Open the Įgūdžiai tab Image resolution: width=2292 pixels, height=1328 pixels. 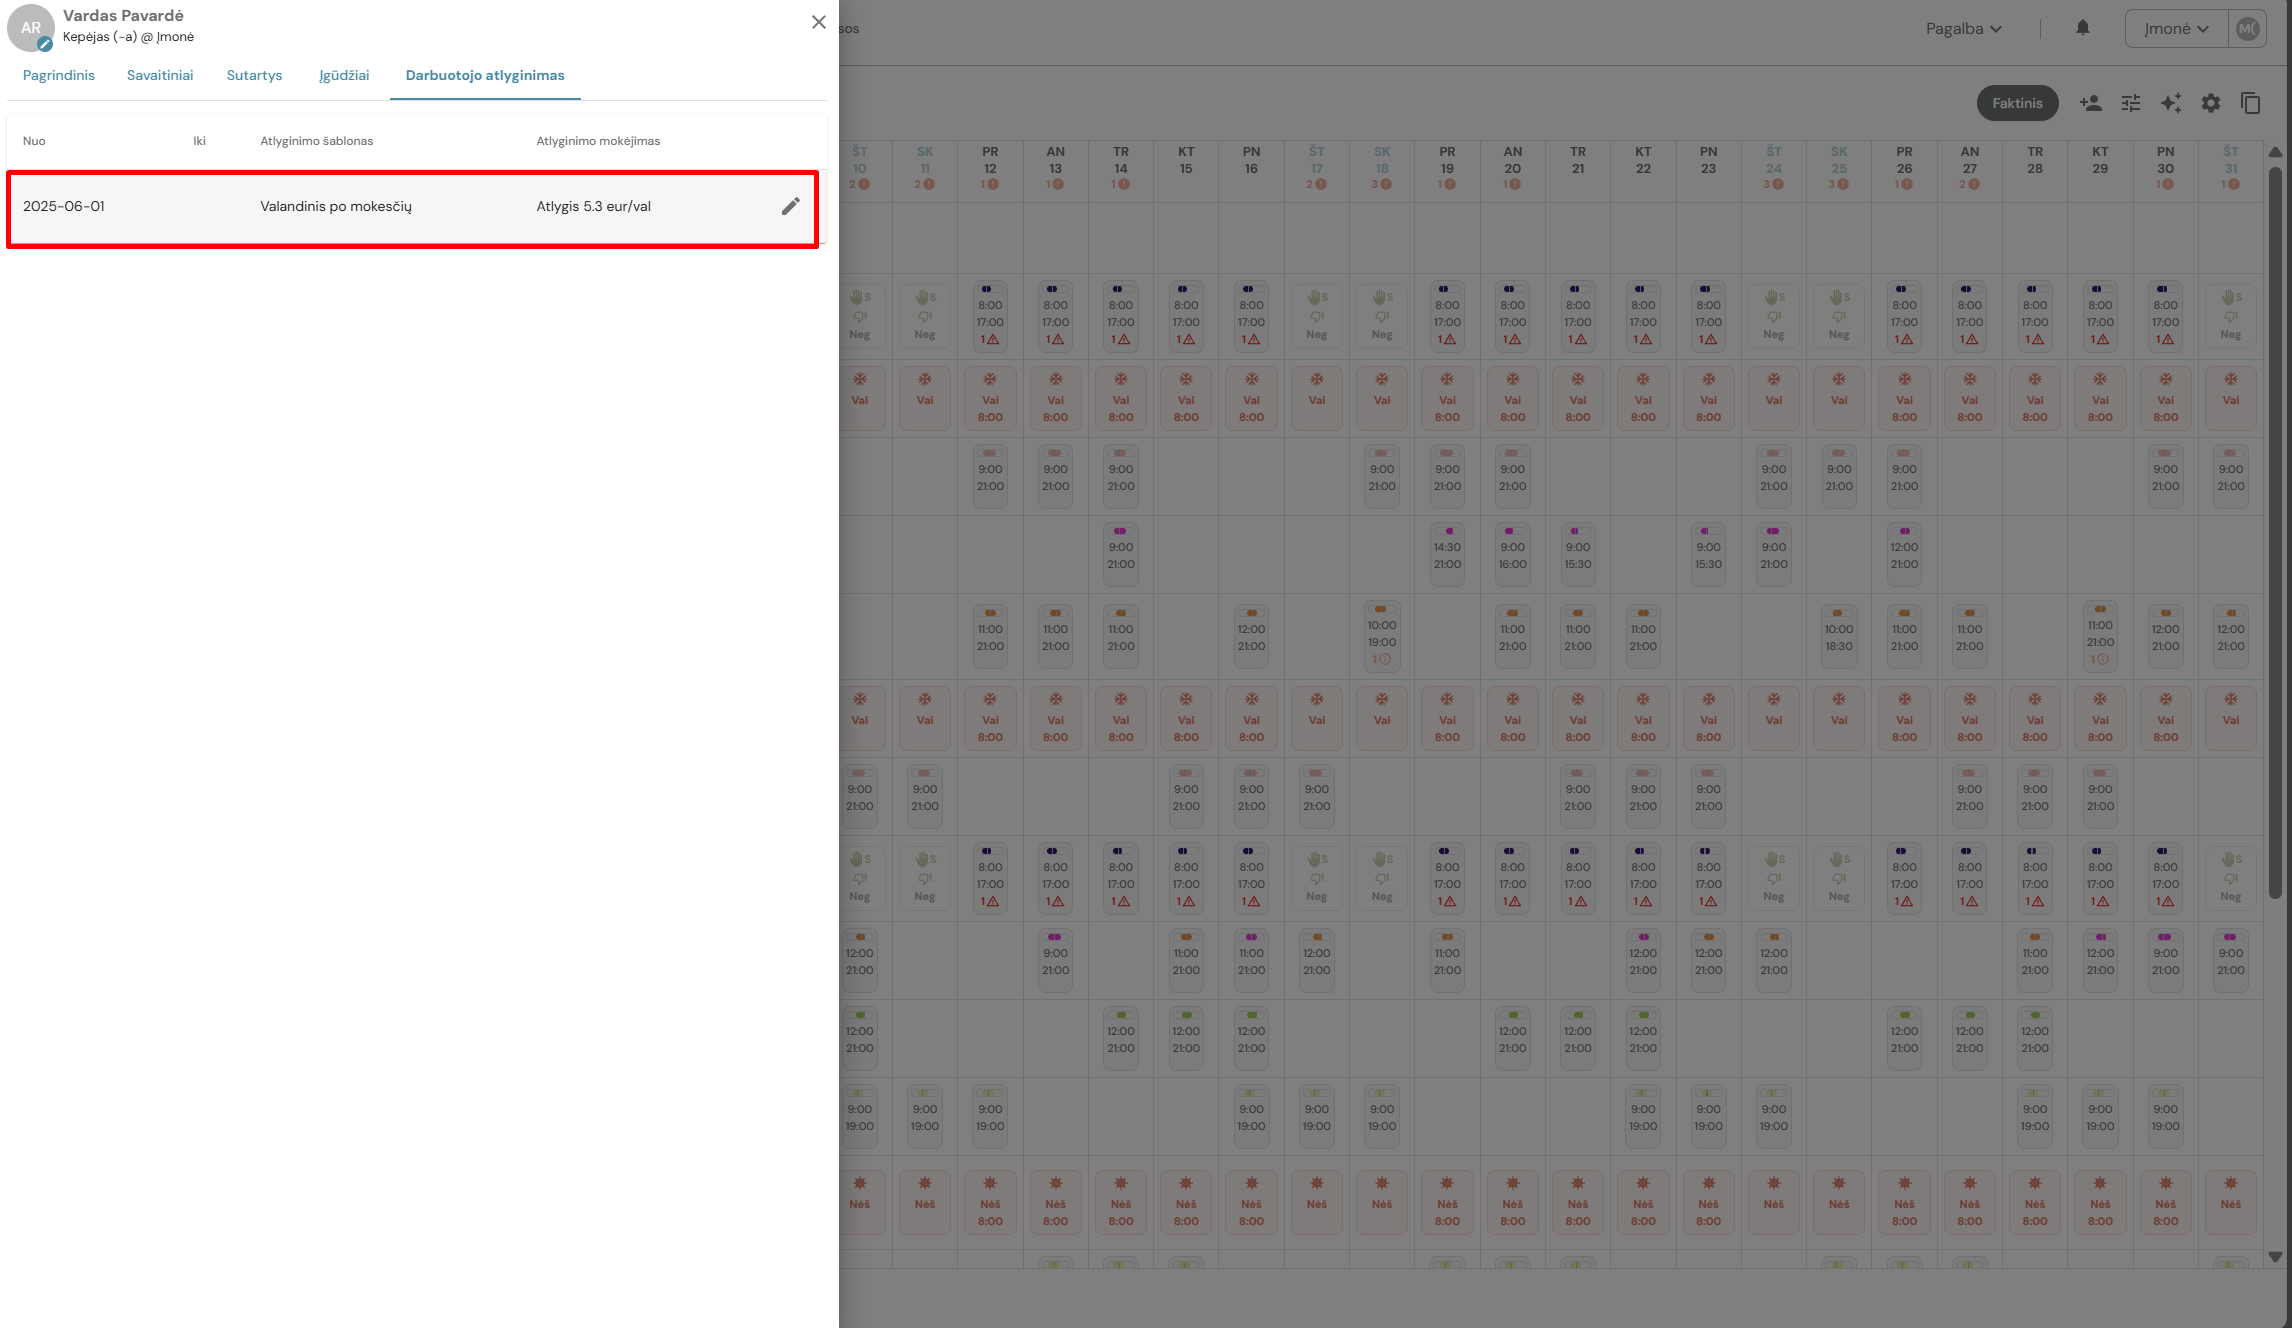click(x=344, y=75)
